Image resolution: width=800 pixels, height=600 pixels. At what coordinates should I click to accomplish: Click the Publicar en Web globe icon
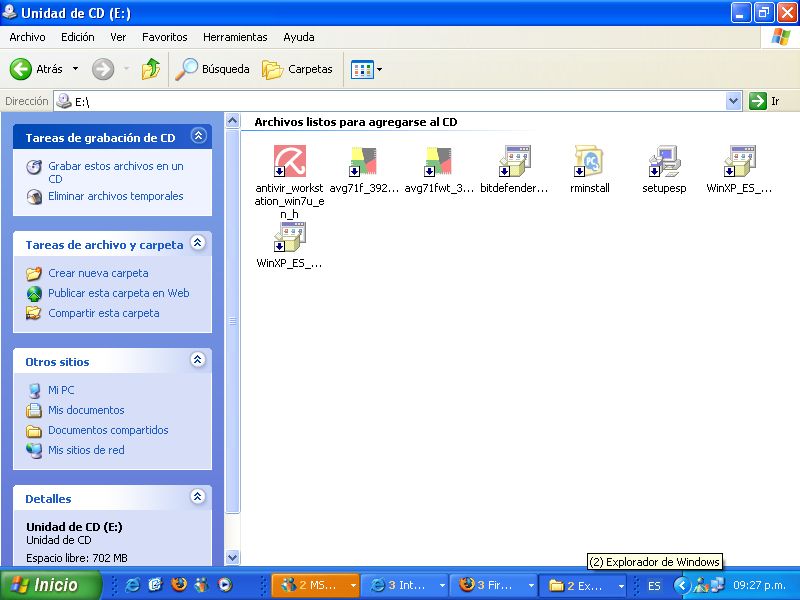(34, 293)
